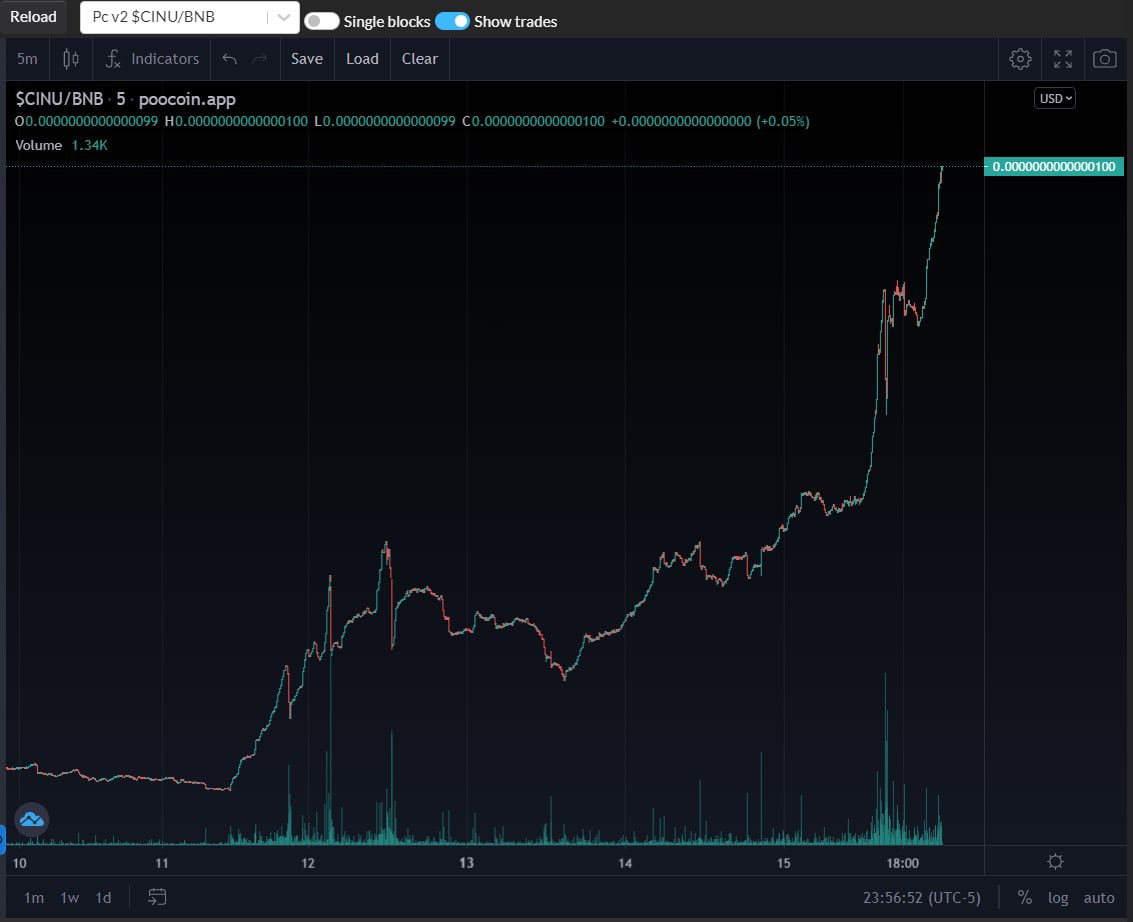
Task: Clear the chart drawings
Action: coord(420,59)
